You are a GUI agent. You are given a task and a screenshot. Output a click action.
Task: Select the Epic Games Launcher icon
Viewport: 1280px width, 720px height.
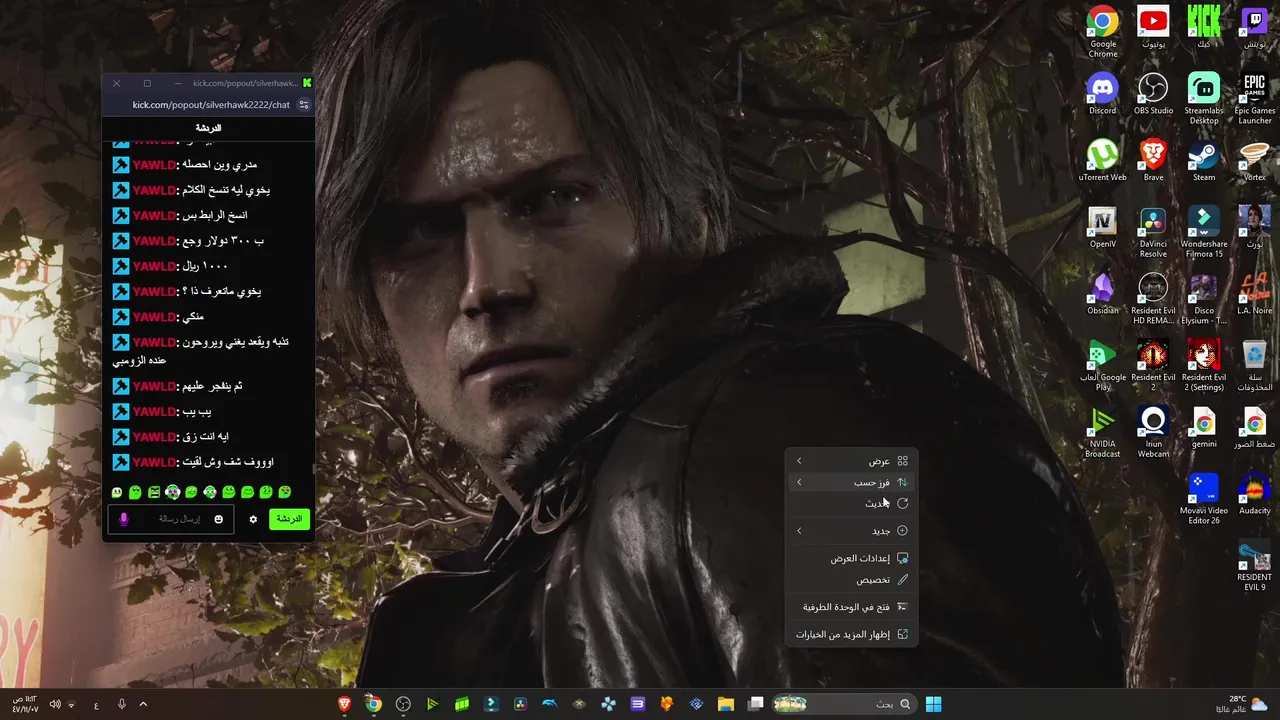click(1254, 98)
